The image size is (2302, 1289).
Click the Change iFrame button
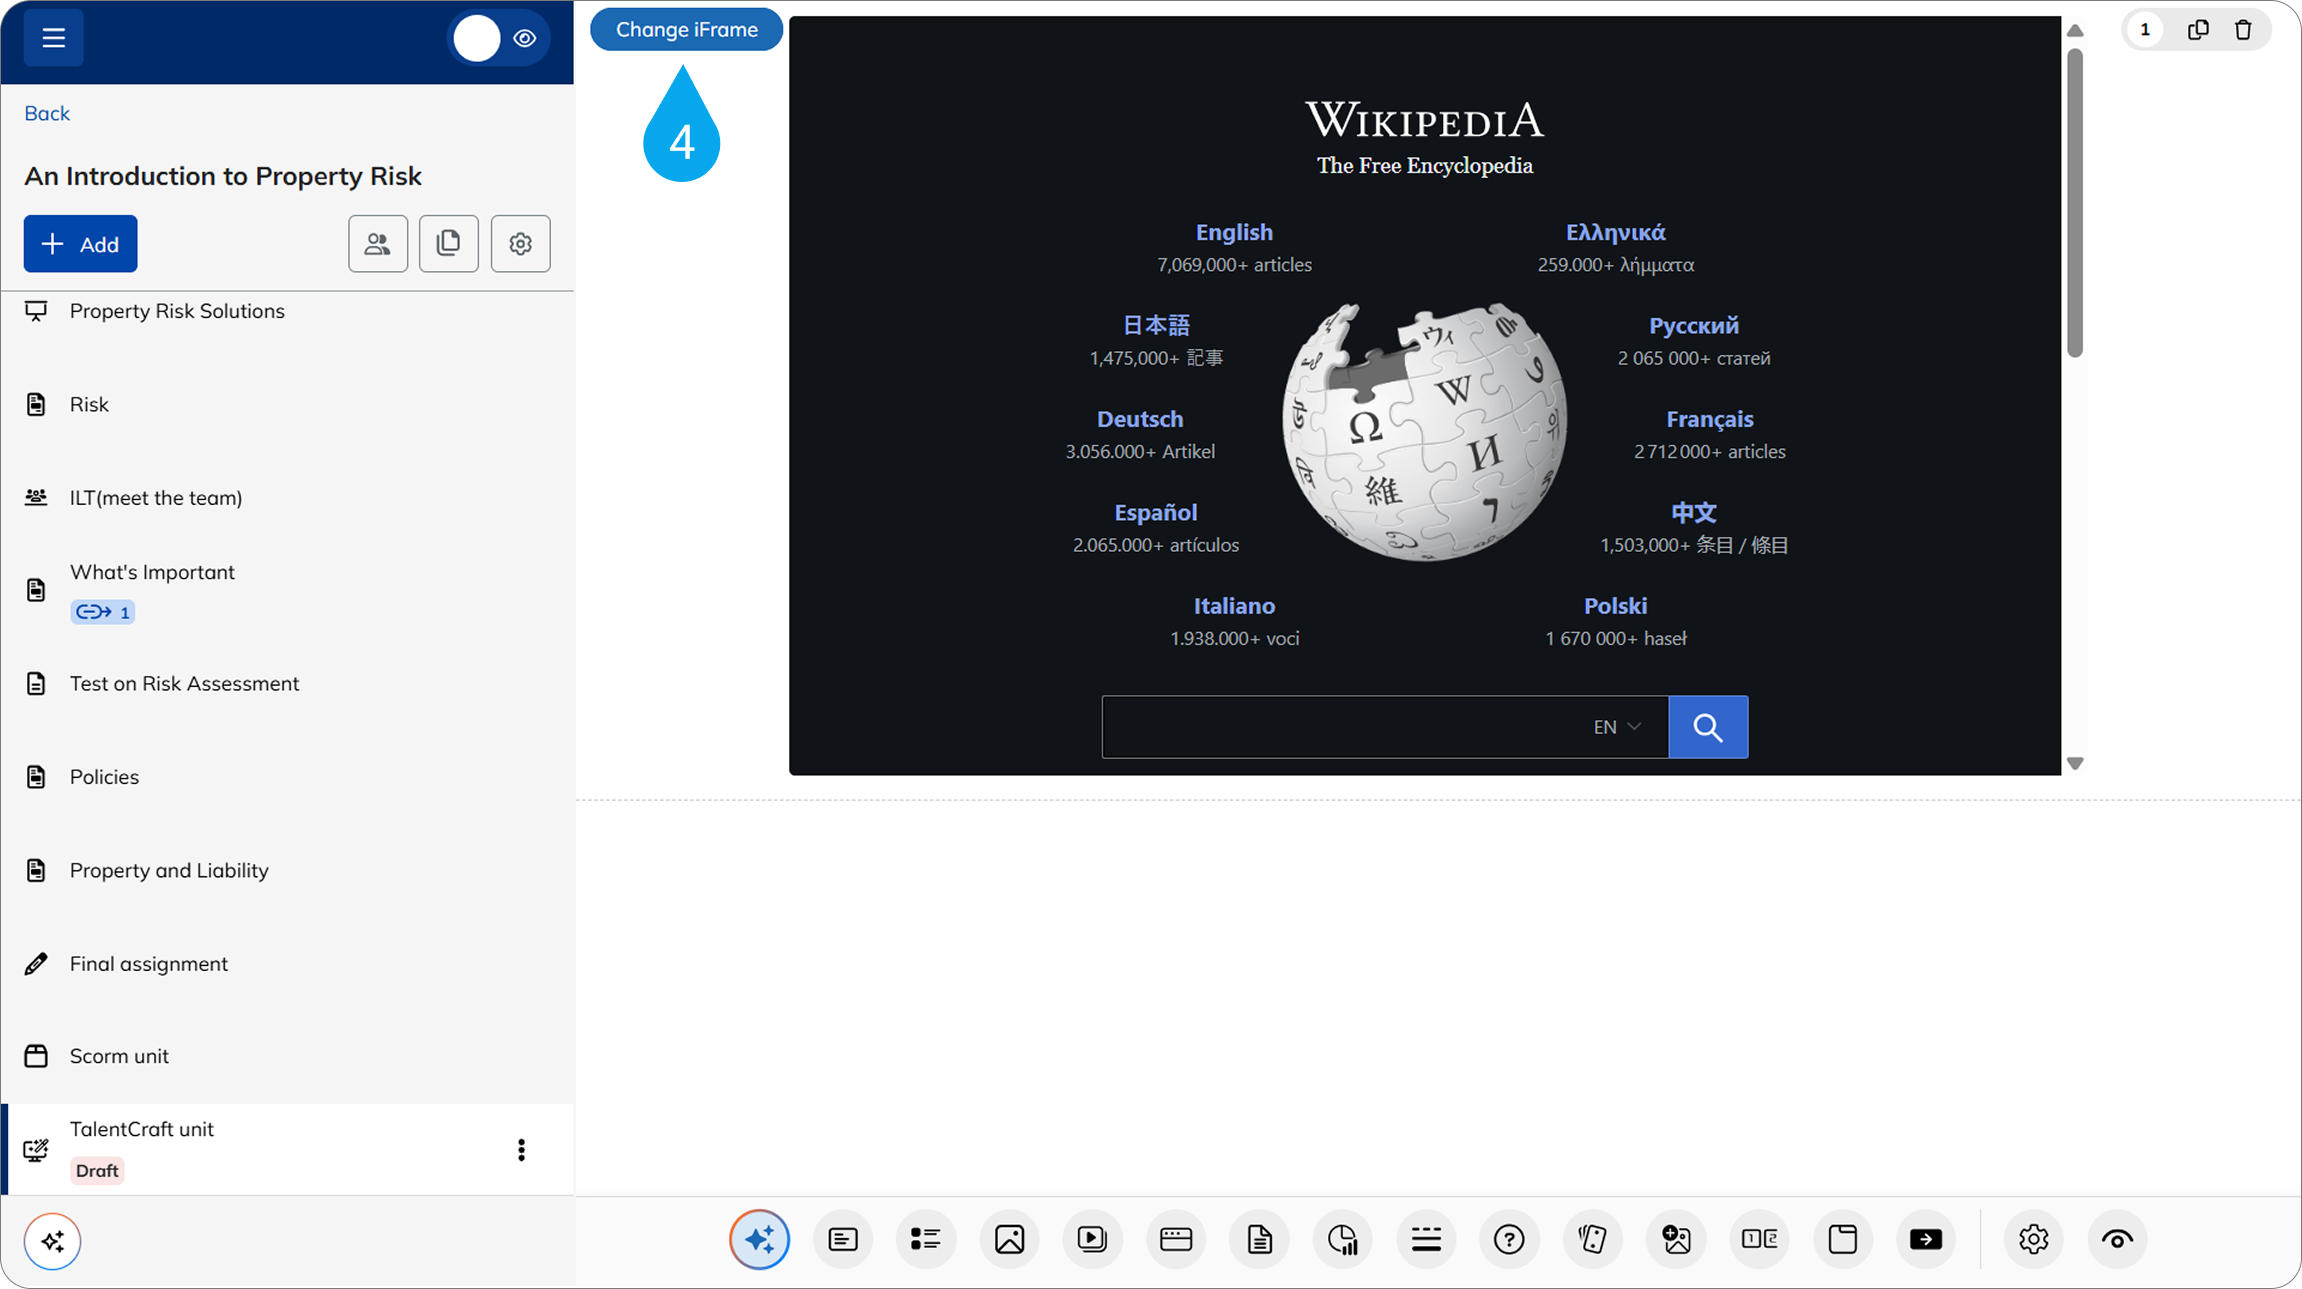point(686,30)
